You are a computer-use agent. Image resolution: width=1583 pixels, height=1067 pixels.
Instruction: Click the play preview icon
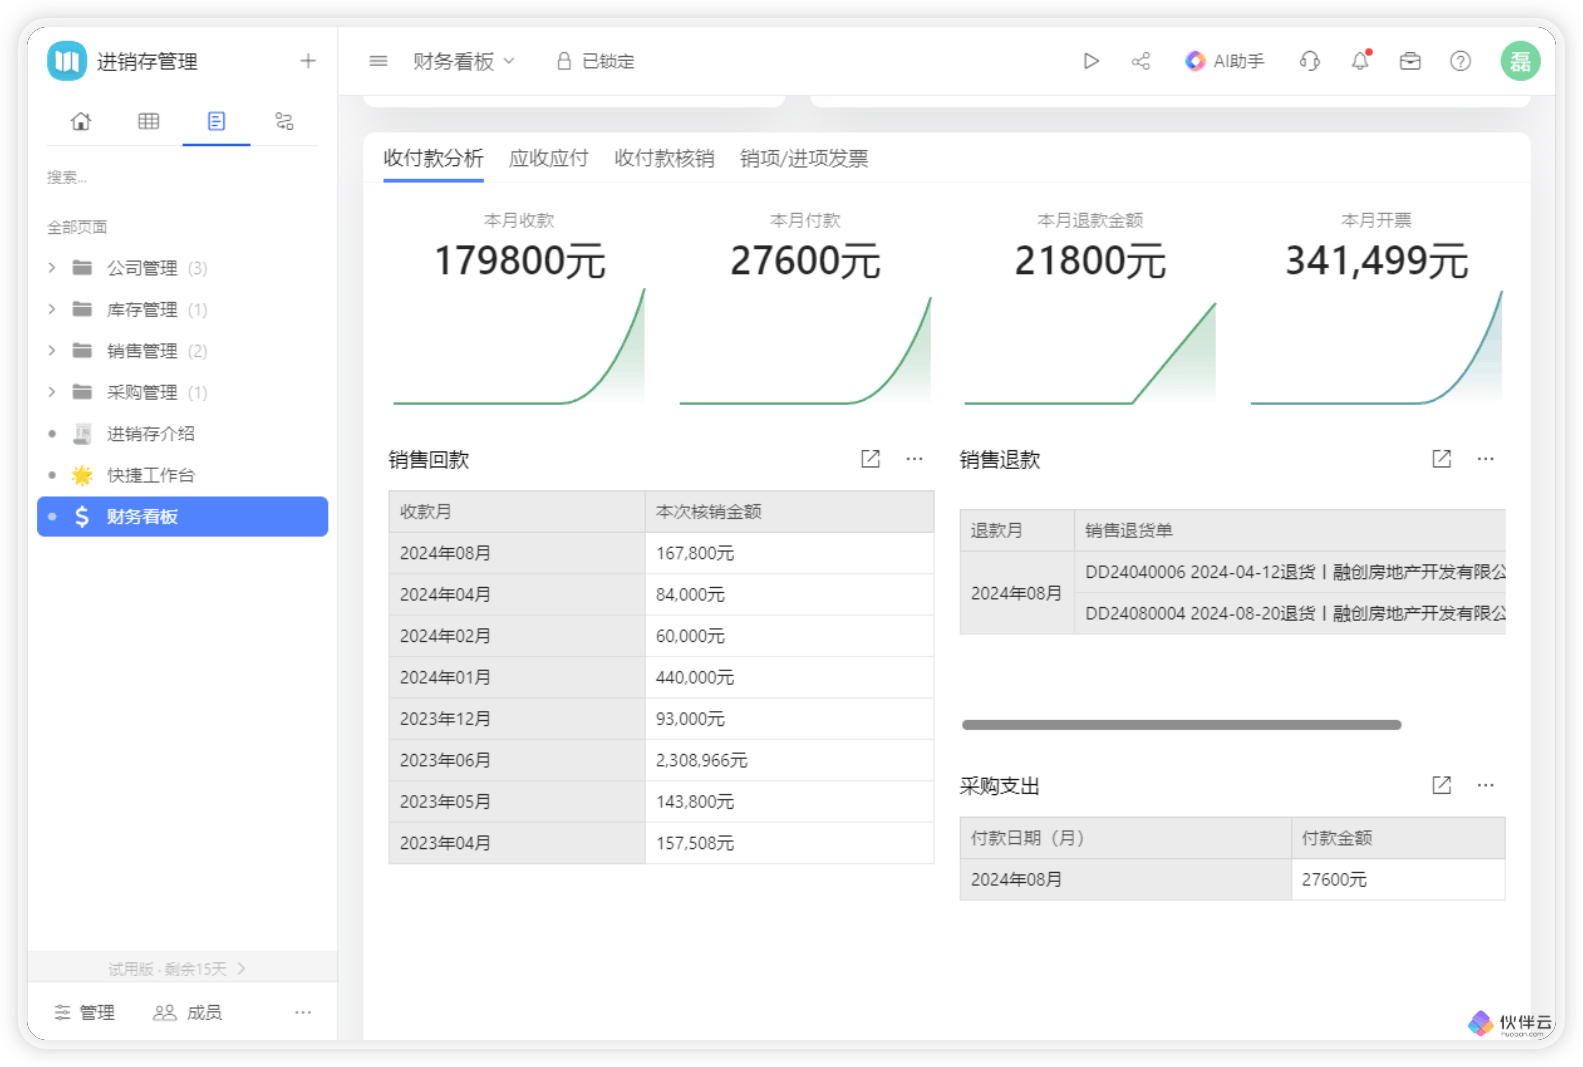point(1091,61)
